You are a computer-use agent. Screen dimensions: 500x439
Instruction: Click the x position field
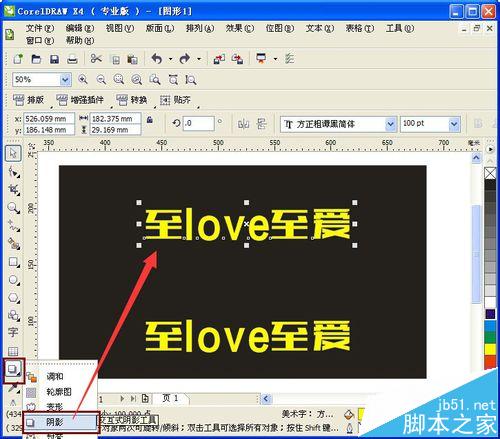pos(49,119)
